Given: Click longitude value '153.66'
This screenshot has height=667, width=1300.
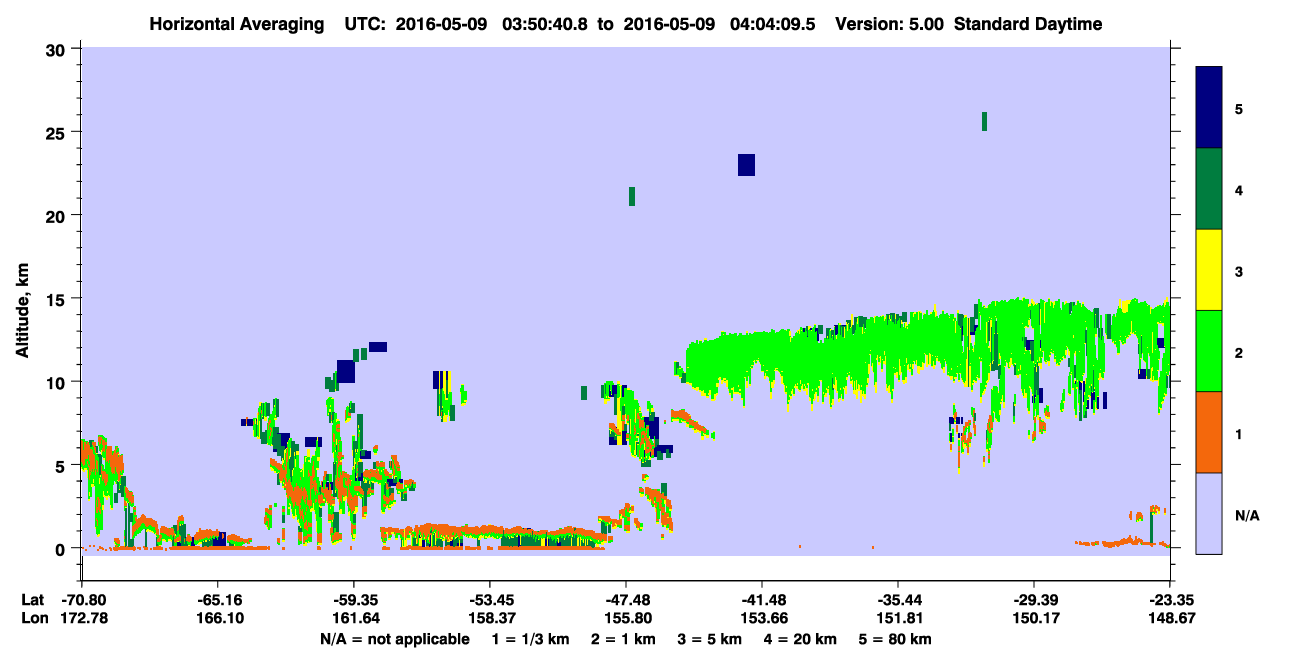Looking at the screenshot, I should (x=762, y=618).
